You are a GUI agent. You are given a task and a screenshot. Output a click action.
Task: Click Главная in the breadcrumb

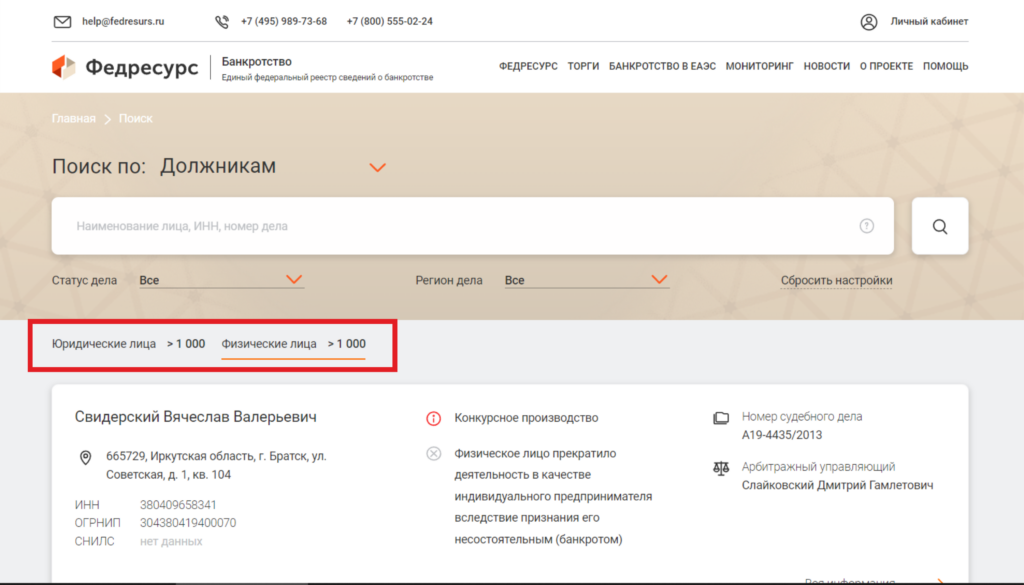click(x=74, y=119)
